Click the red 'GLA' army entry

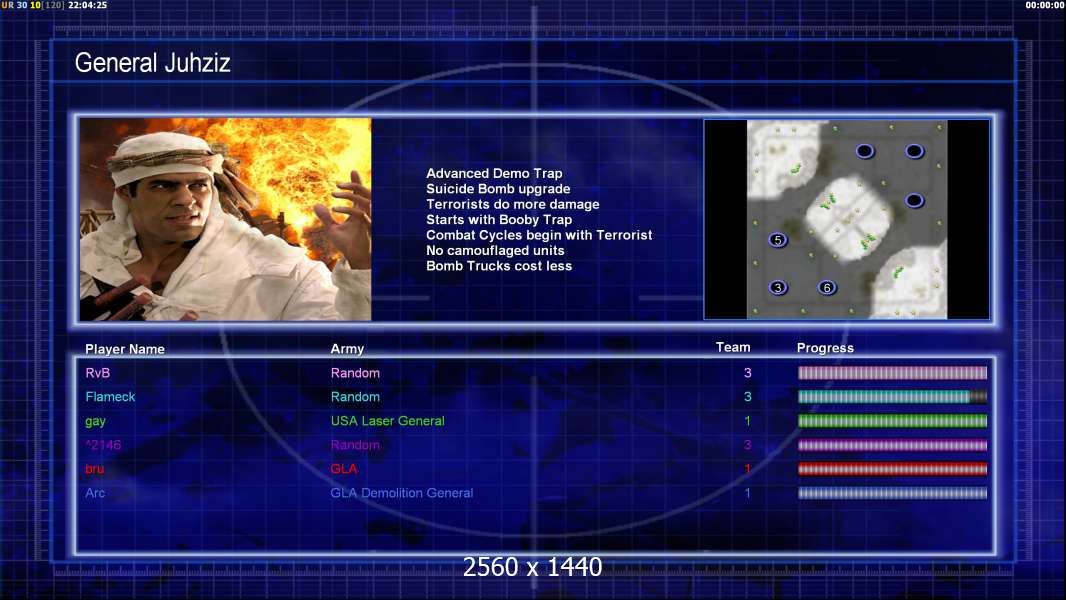click(x=344, y=469)
